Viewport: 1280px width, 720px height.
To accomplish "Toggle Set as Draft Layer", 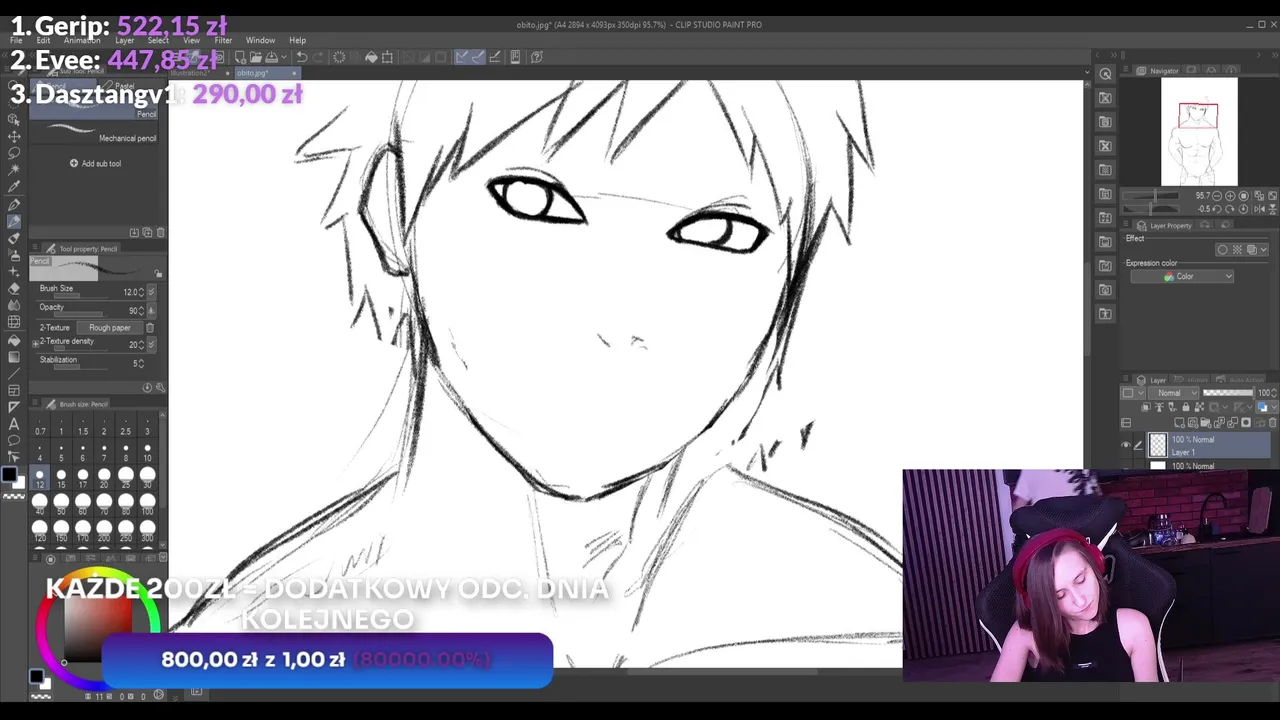I will pyautogui.click(x=1173, y=407).
